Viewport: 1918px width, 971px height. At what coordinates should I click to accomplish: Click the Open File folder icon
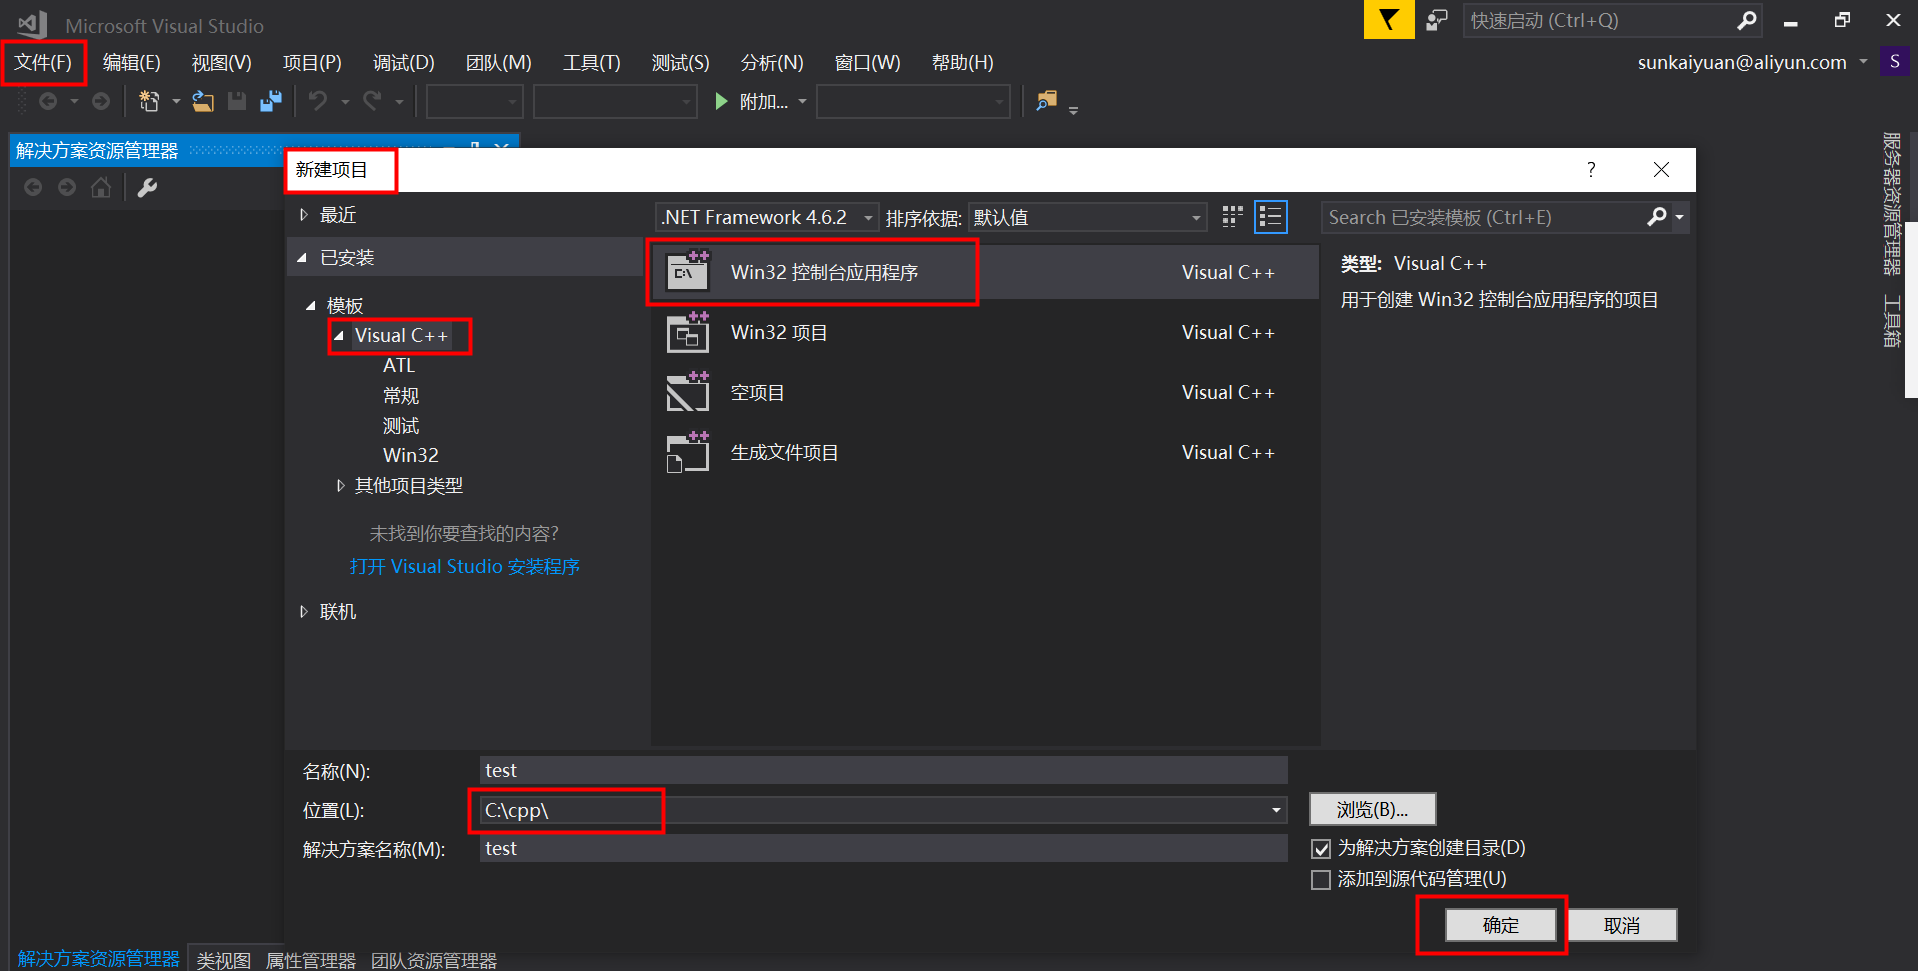[x=203, y=101]
